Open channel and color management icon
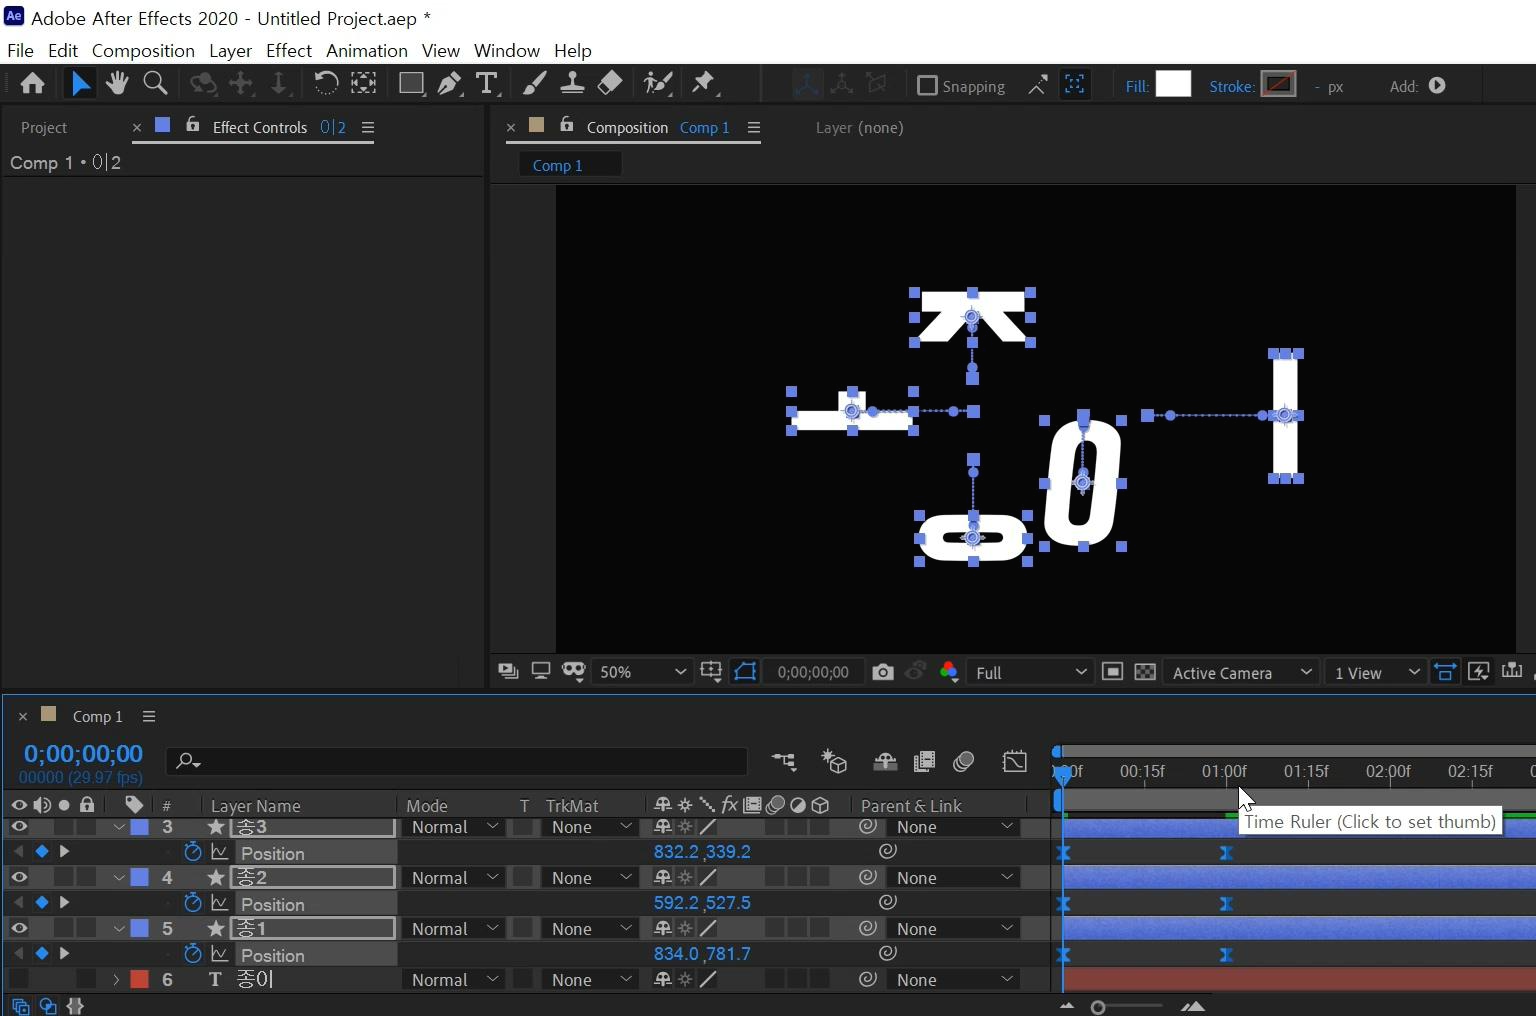Viewport: 1536px width, 1016px height. [949, 672]
